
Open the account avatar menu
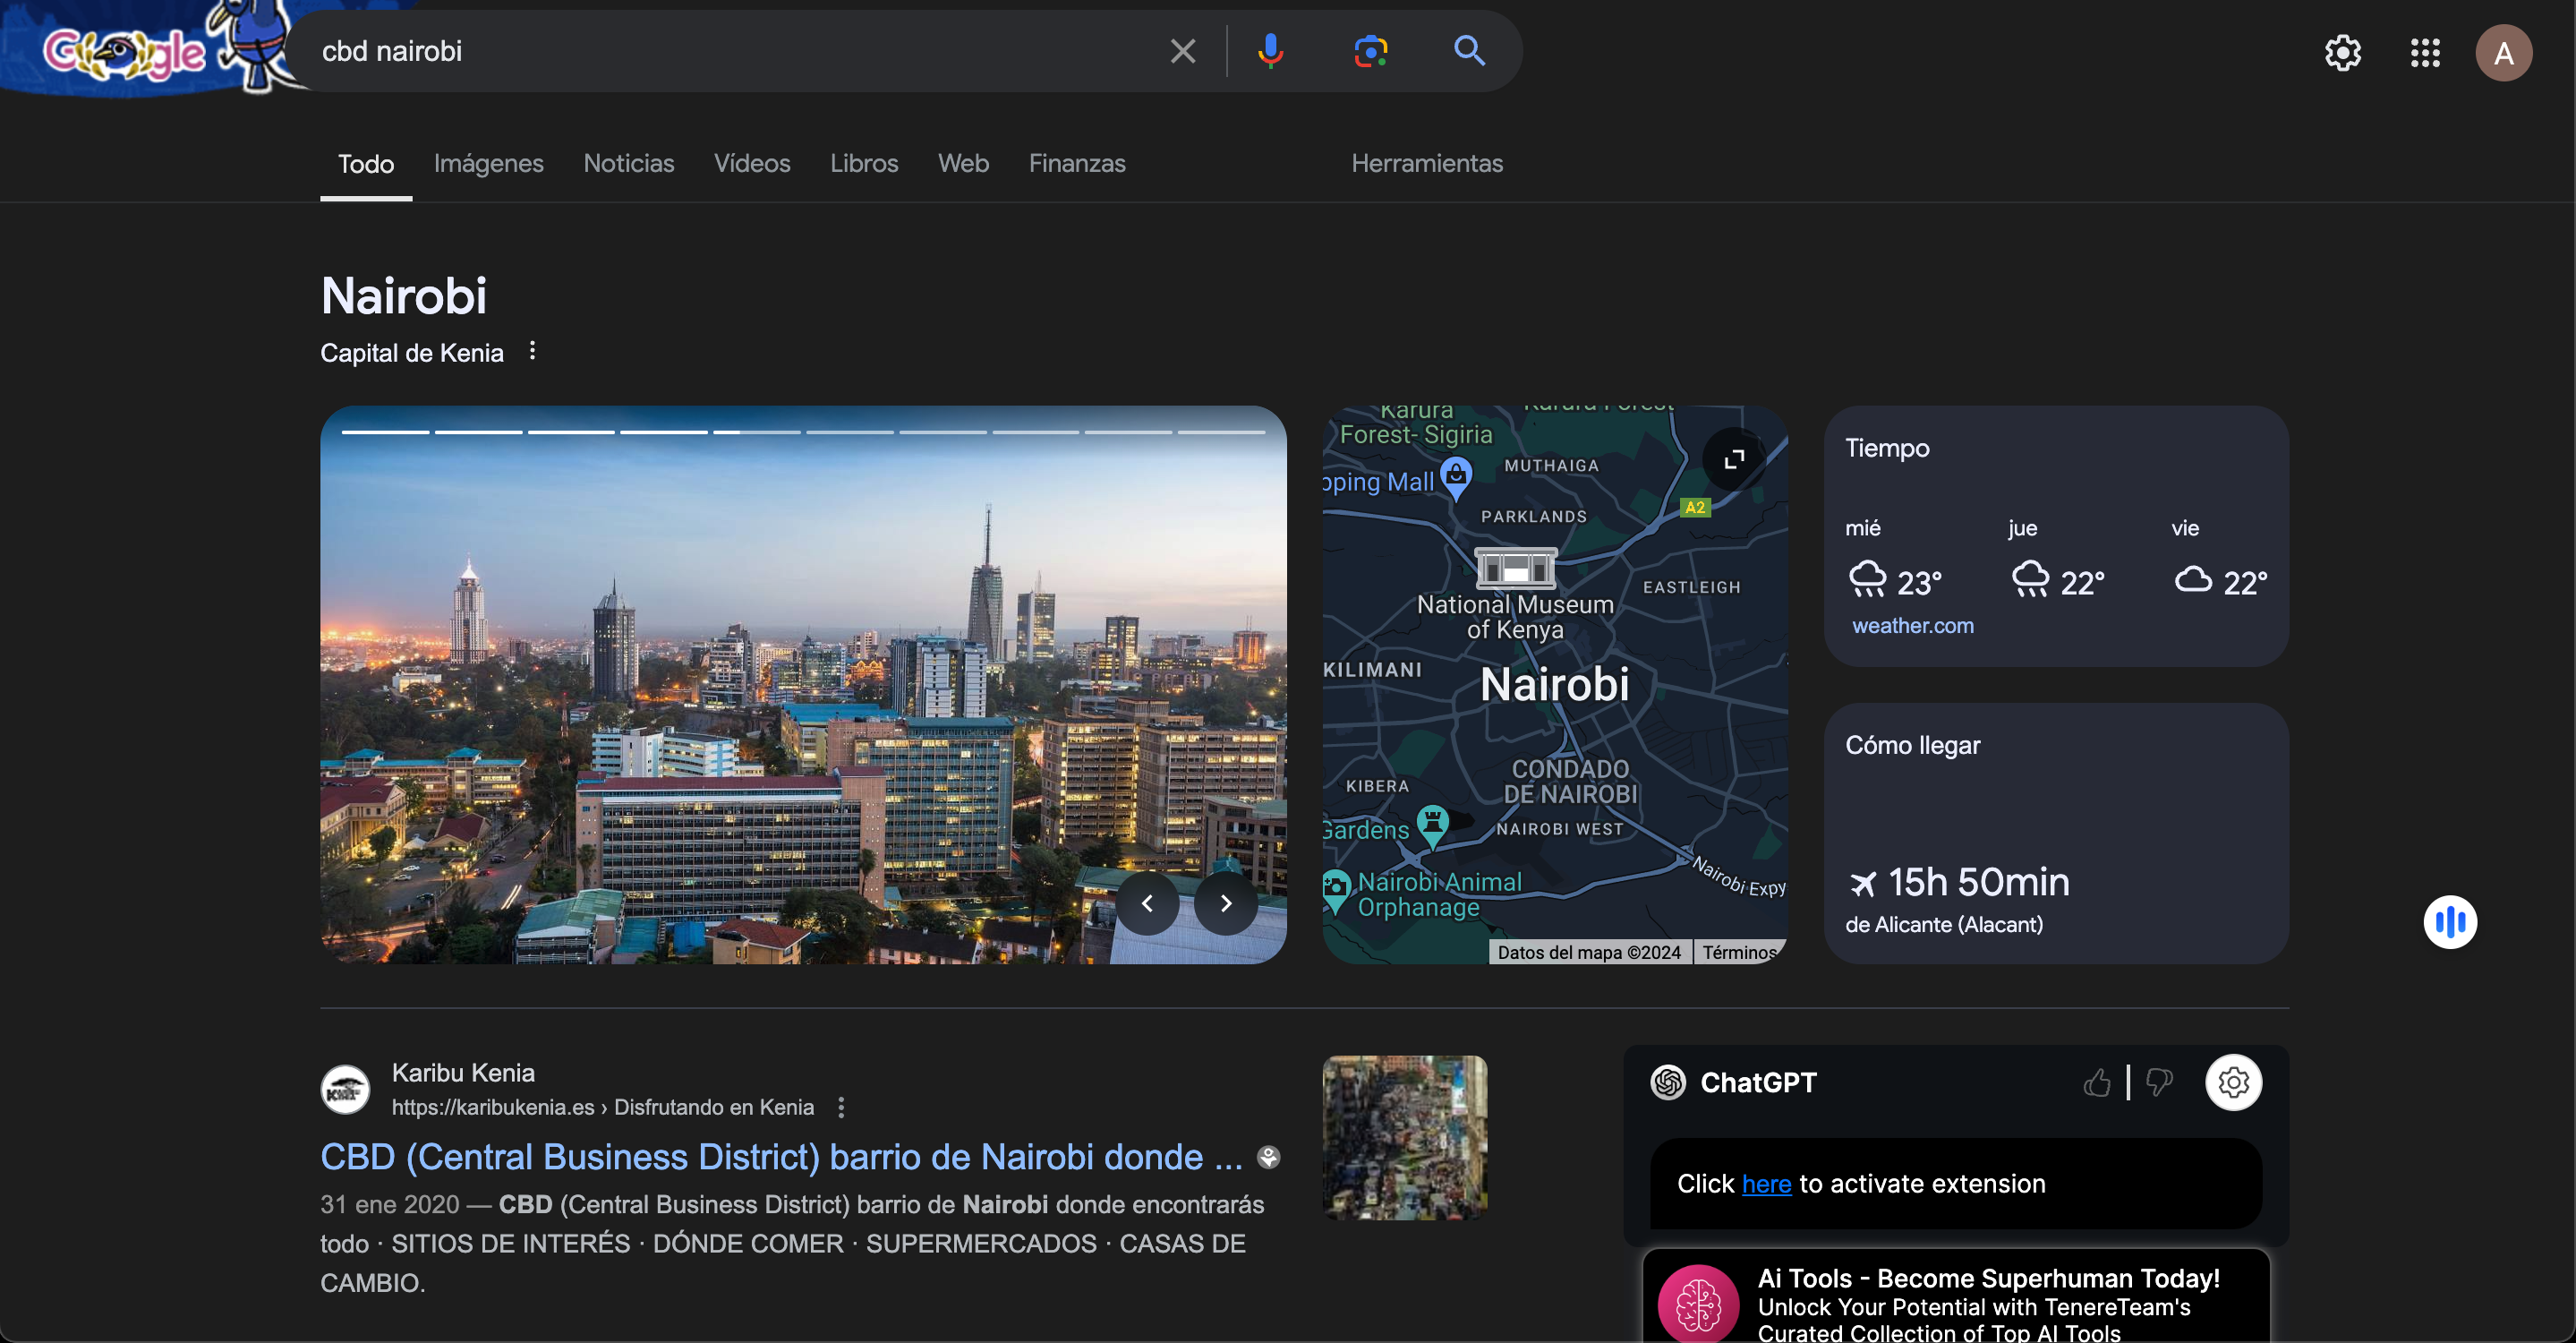(2503, 53)
